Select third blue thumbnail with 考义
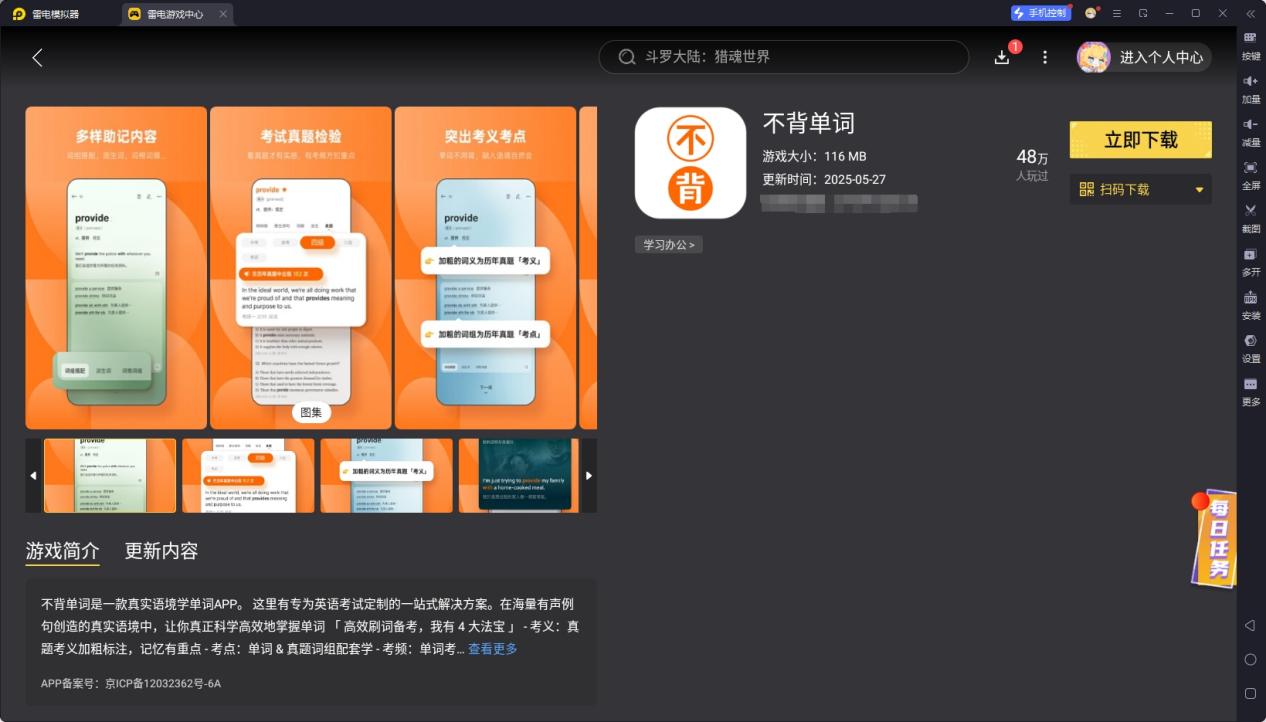1266x722 pixels. point(386,475)
